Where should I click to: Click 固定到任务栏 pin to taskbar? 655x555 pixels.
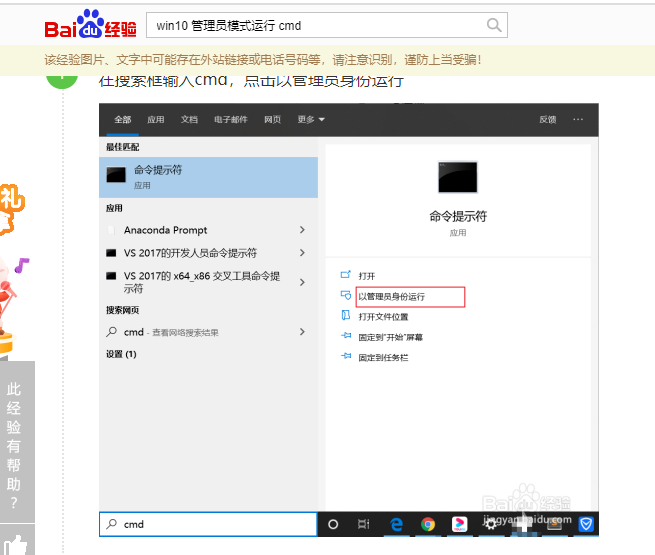point(383,358)
